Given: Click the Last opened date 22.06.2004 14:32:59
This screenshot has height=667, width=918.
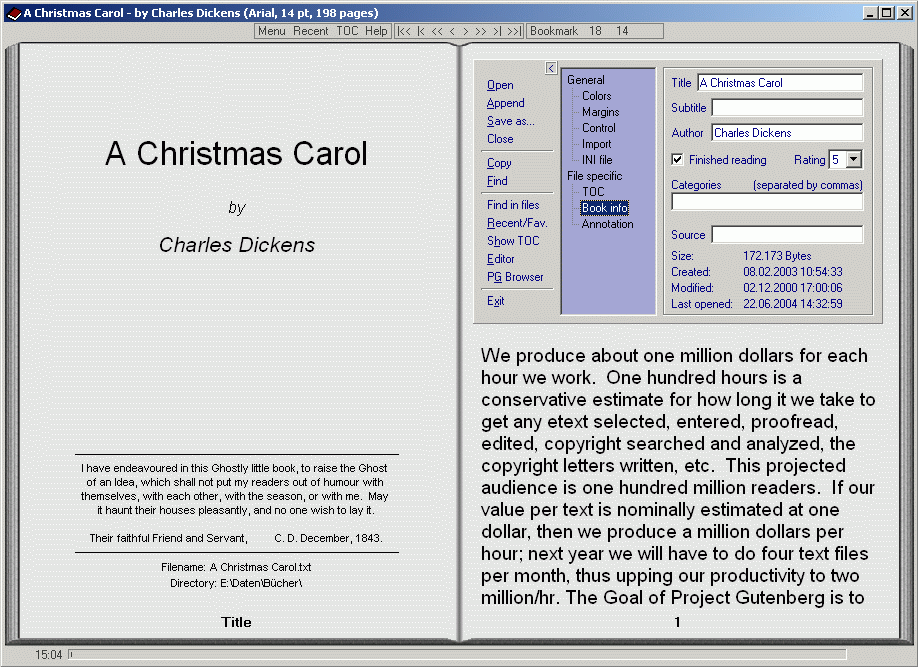Looking at the screenshot, I should tap(793, 304).
